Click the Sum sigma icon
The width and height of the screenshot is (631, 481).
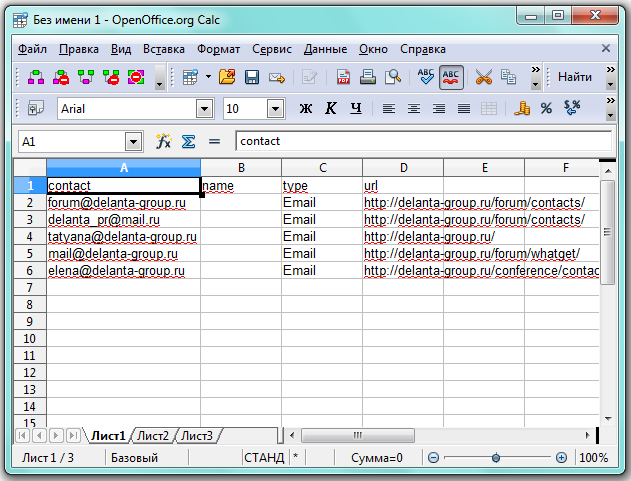click(188, 141)
